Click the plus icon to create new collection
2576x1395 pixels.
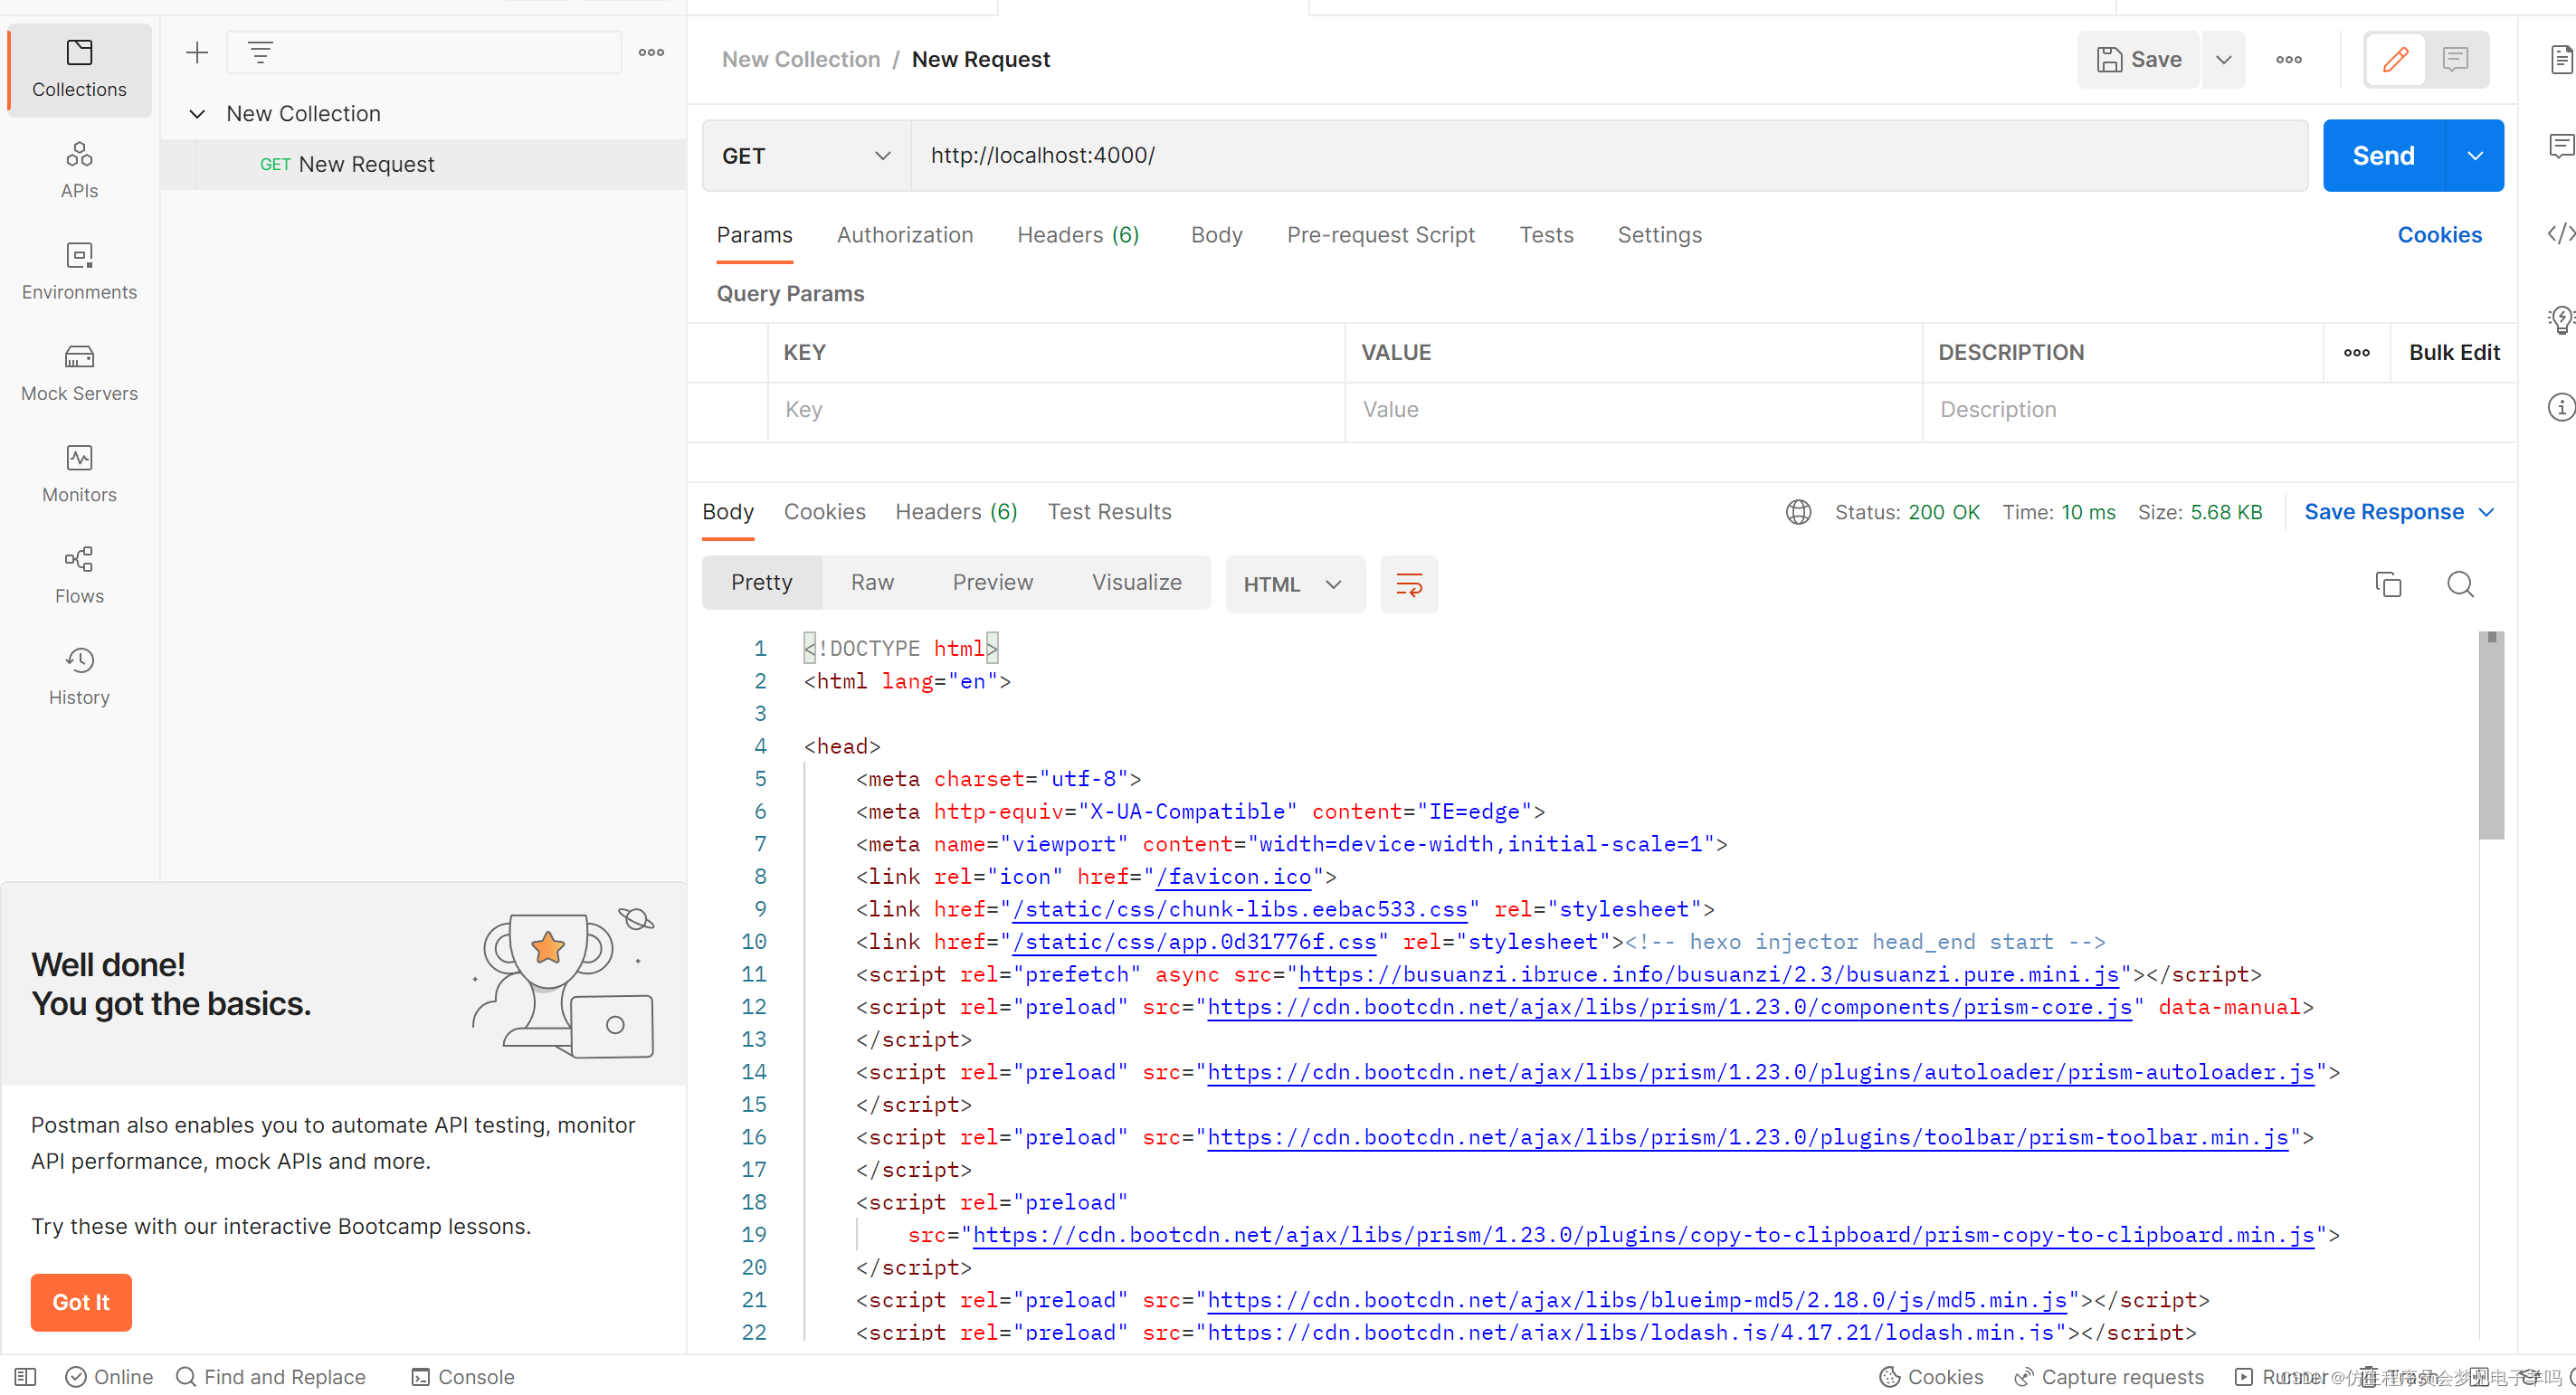click(197, 52)
